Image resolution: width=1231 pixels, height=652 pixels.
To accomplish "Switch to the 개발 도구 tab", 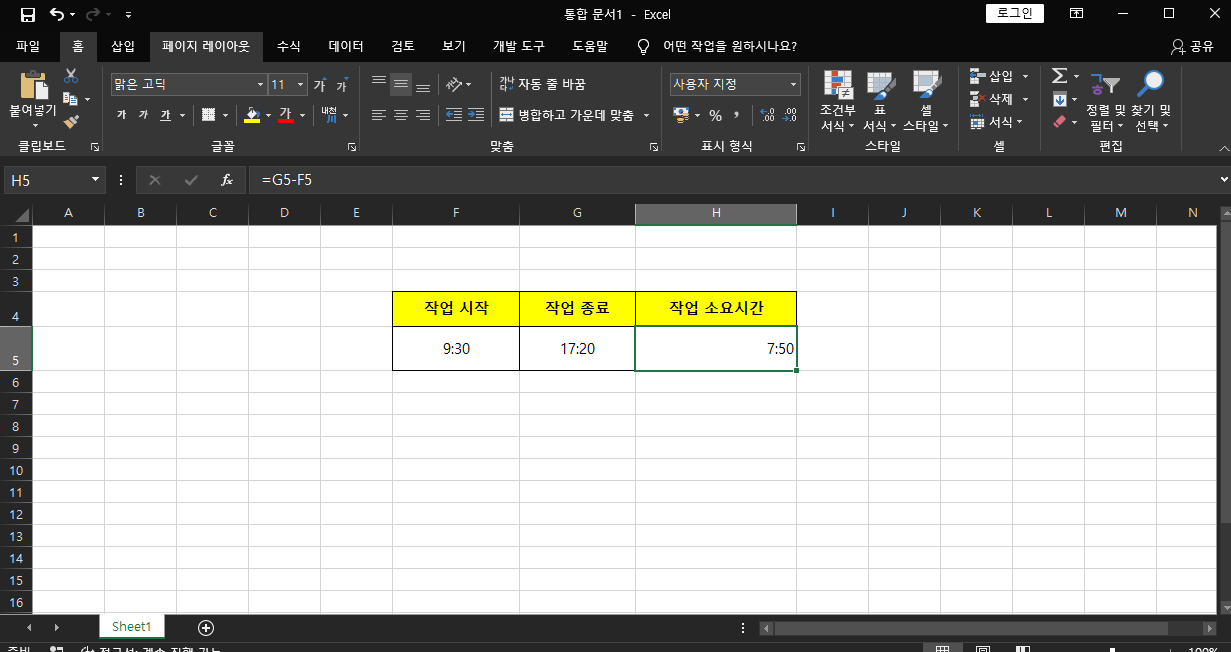I will pos(519,46).
